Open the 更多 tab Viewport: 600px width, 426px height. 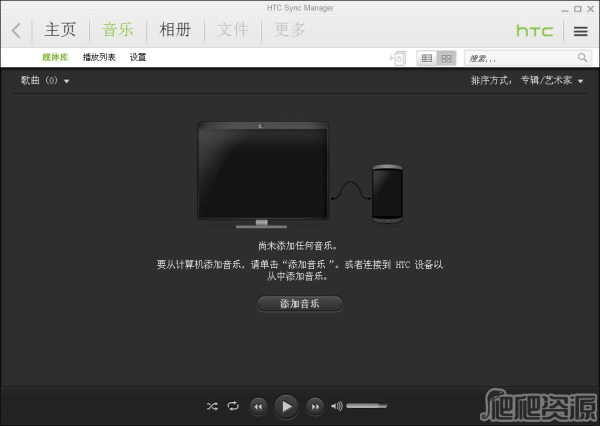[290, 30]
